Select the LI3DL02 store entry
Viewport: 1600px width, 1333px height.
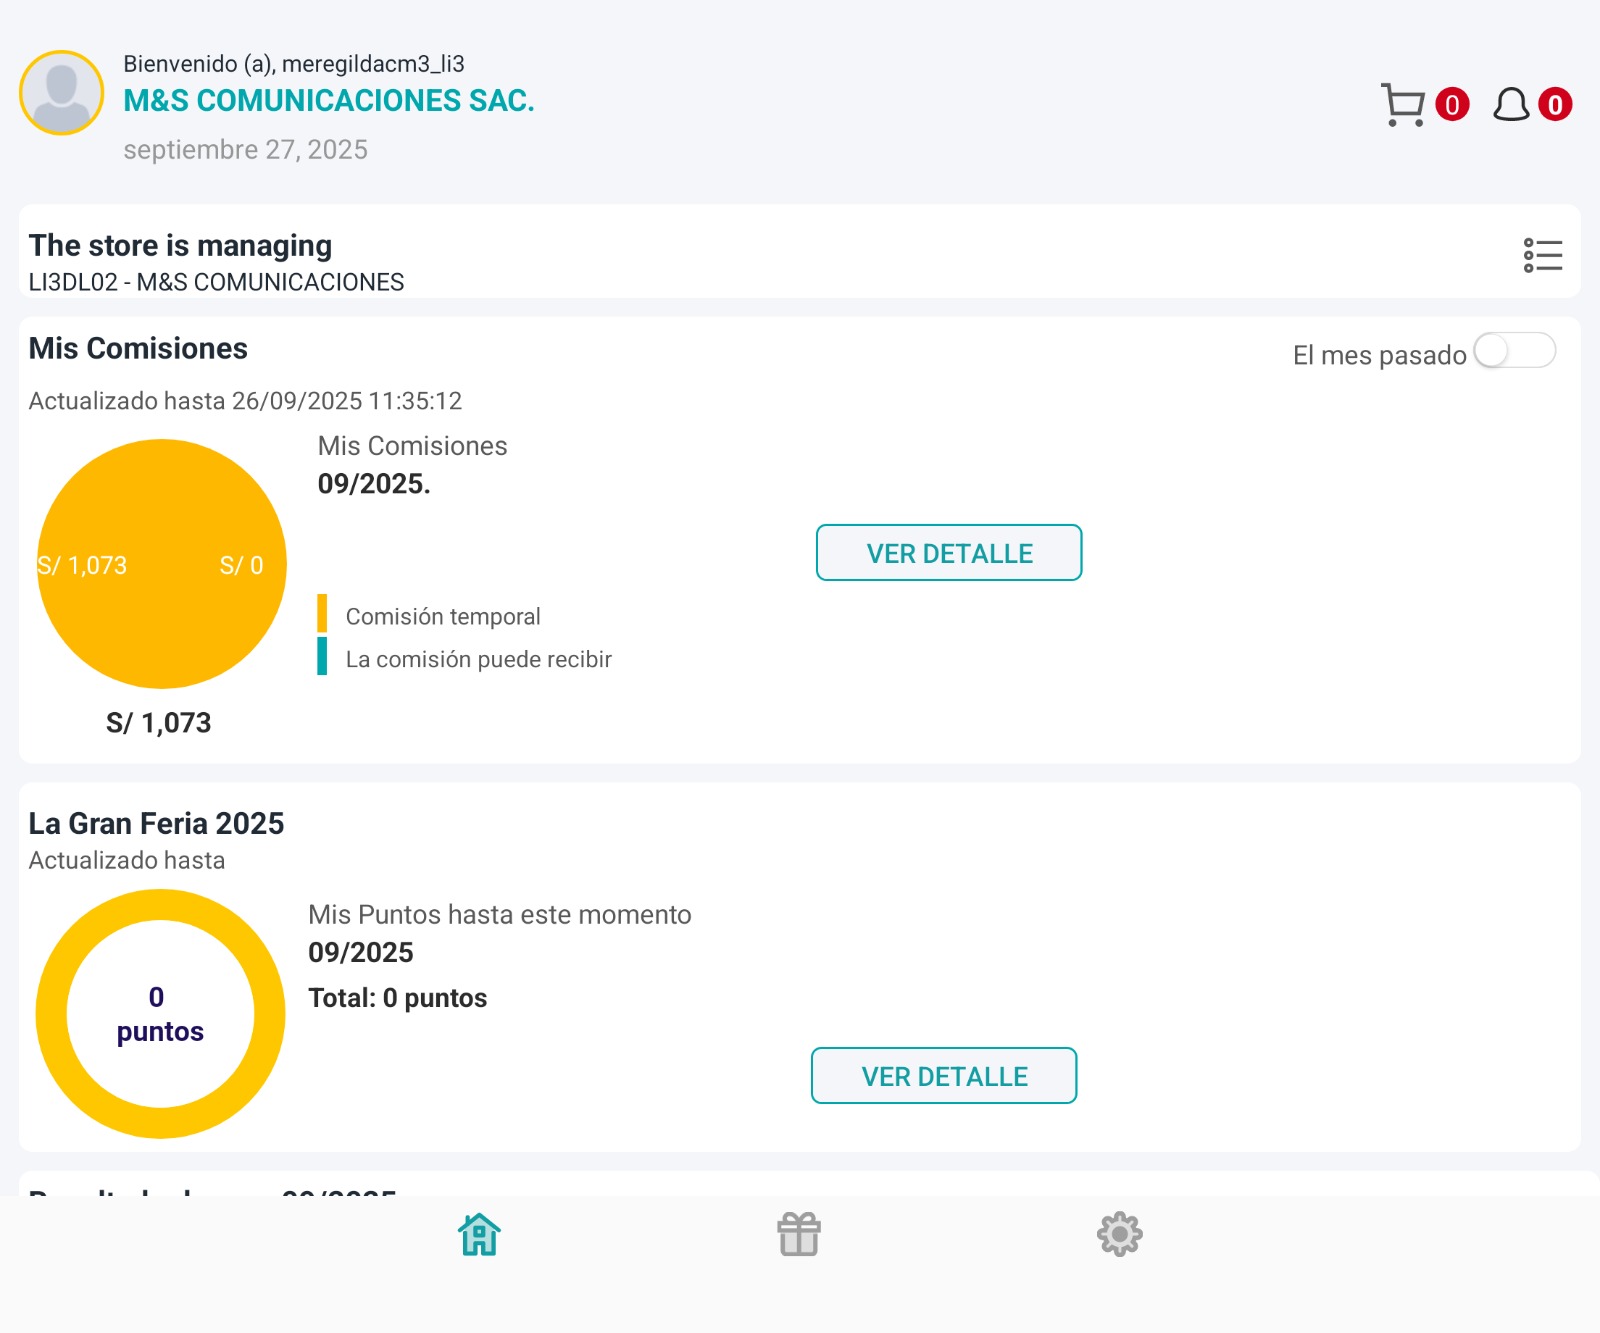[x=216, y=282]
